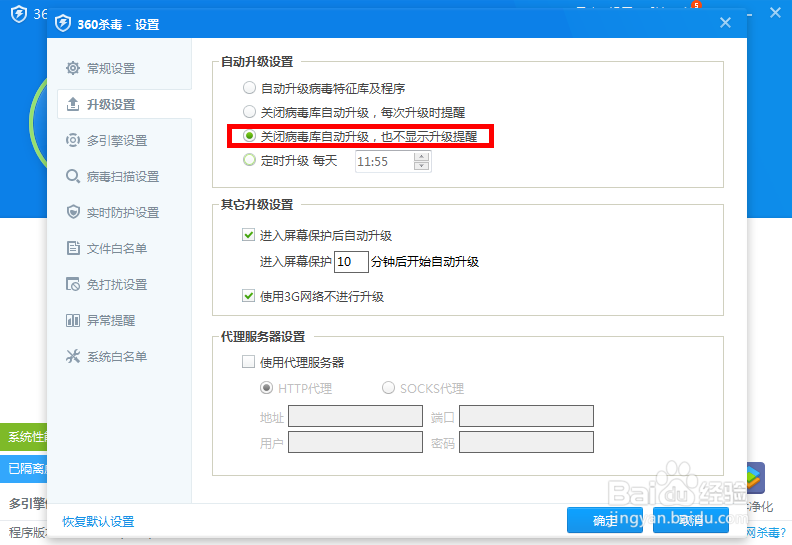Click the 360 shield logo in dialog title
792x545 pixels.
pos(63,23)
